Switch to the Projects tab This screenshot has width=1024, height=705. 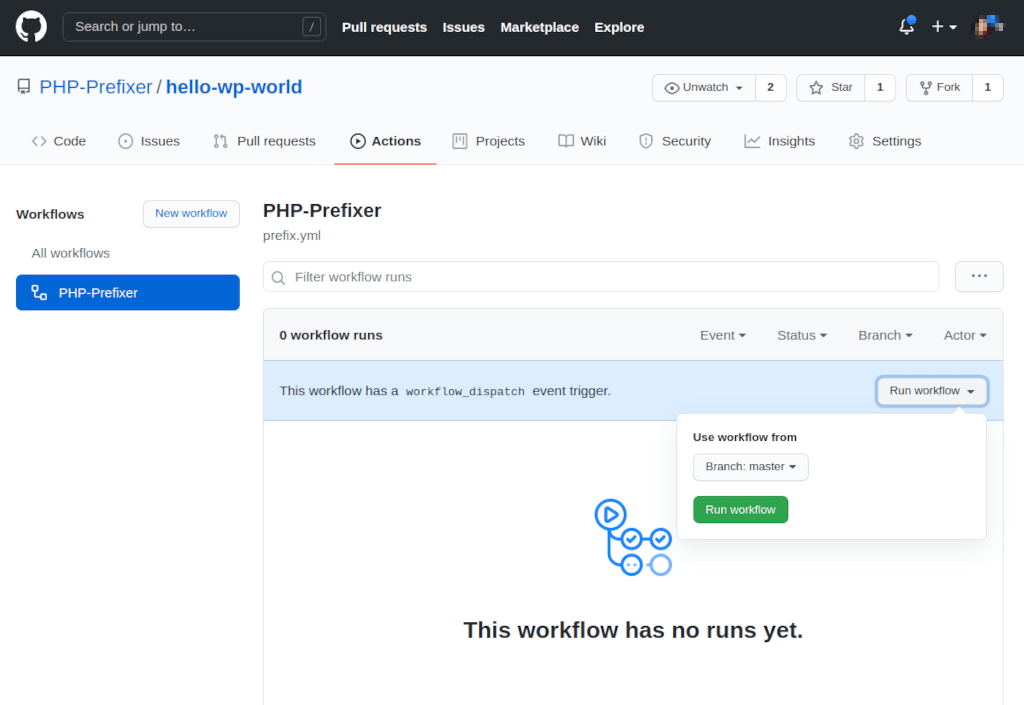click(x=488, y=141)
